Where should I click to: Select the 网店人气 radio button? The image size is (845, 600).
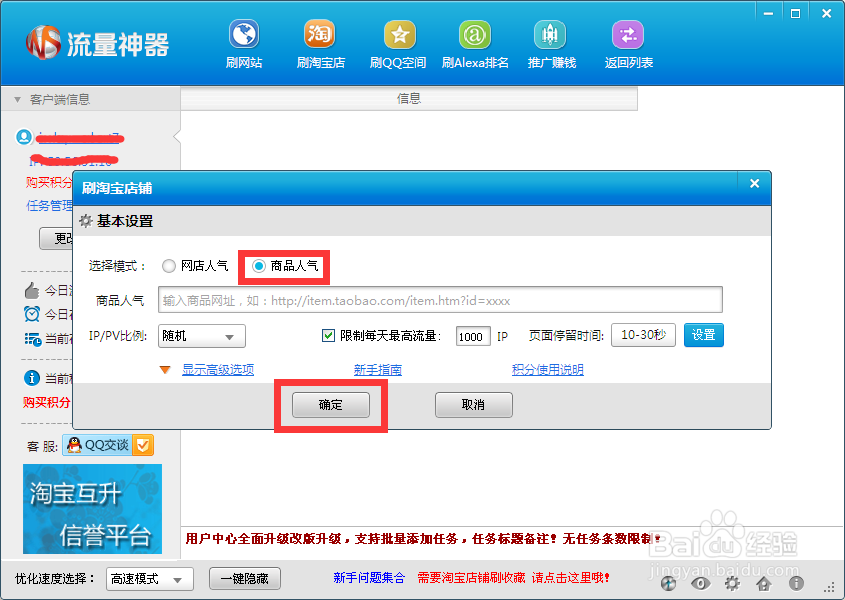pyautogui.click(x=169, y=266)
